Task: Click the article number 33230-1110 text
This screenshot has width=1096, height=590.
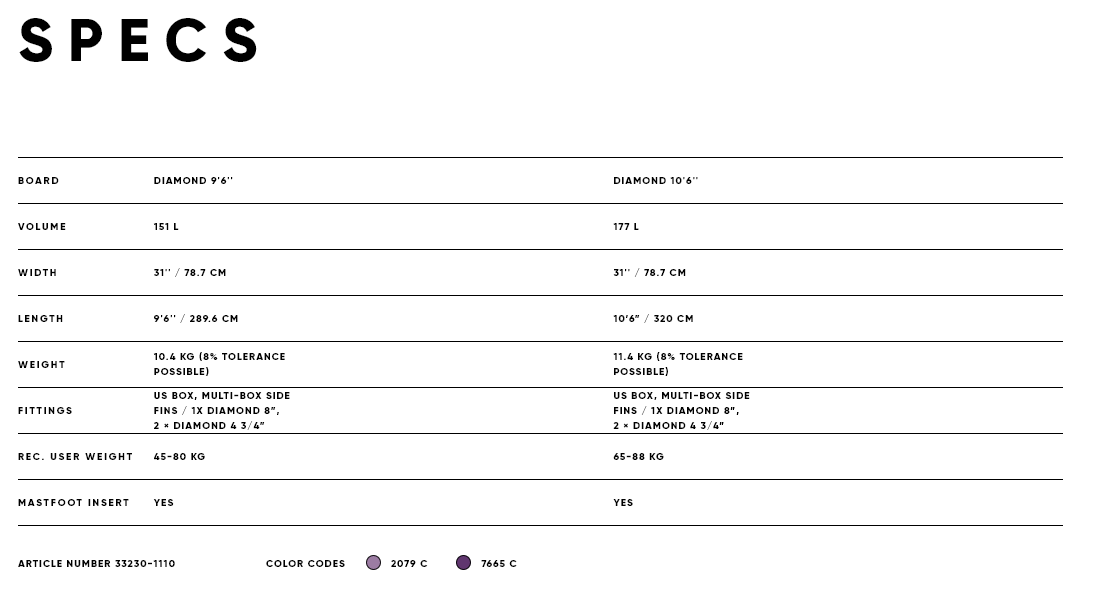Action: pos(96,563)
